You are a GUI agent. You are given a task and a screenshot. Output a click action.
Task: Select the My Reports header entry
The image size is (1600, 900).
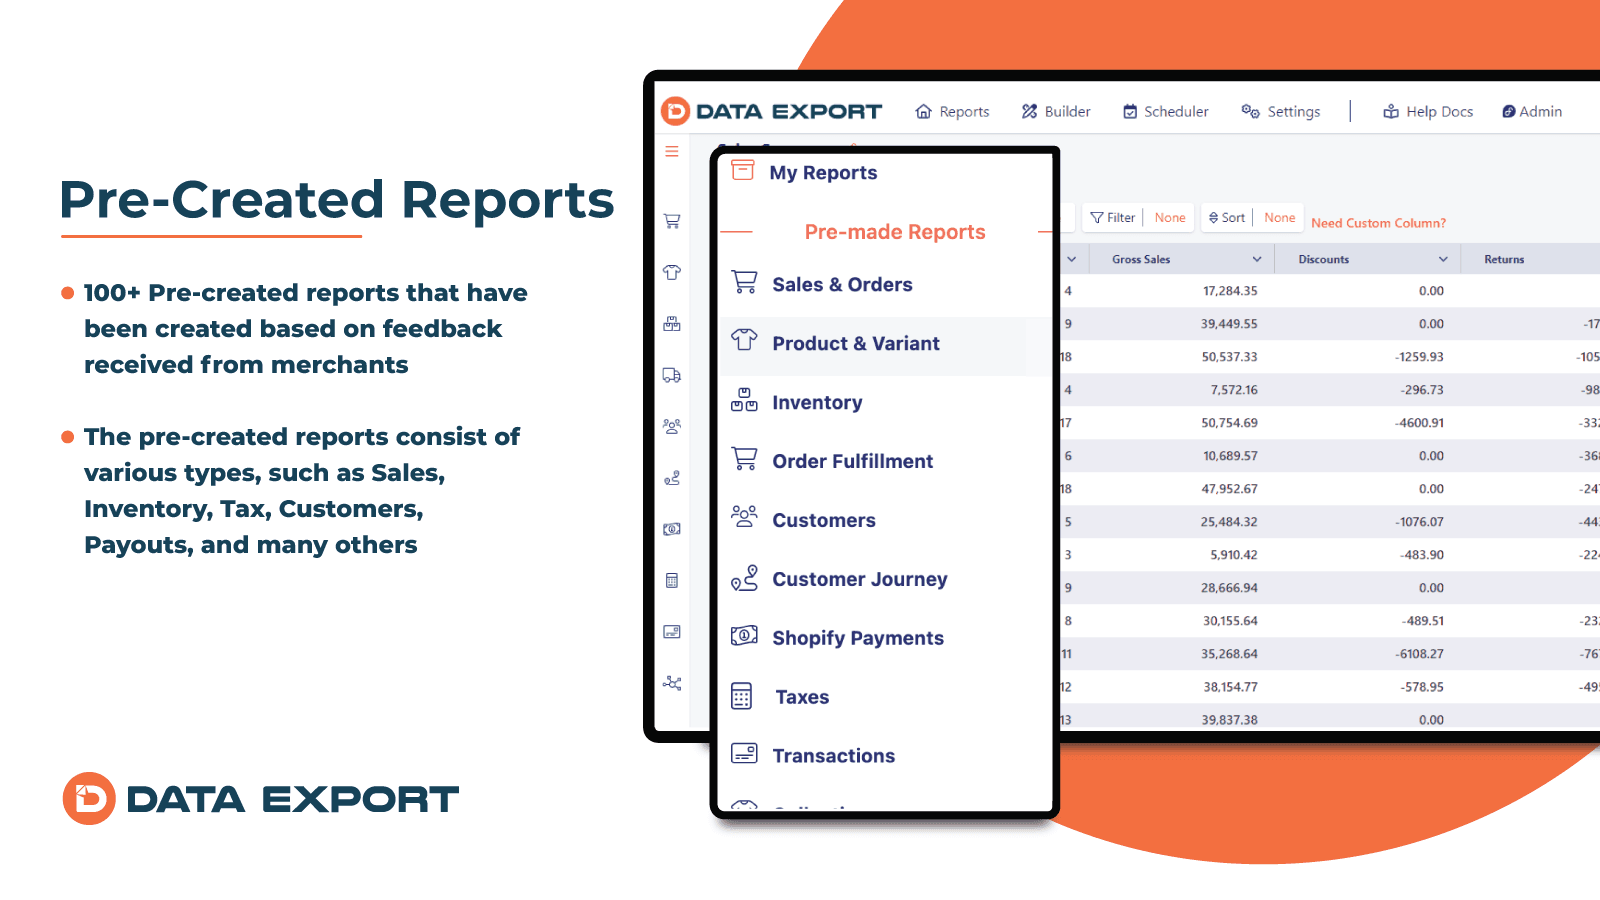tap(822, 172)
